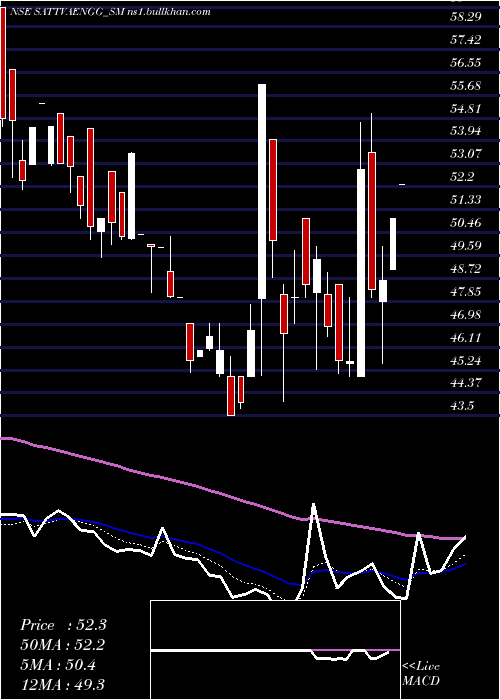
Task: Click the <<Live MACD label
Action: point(421,674)
